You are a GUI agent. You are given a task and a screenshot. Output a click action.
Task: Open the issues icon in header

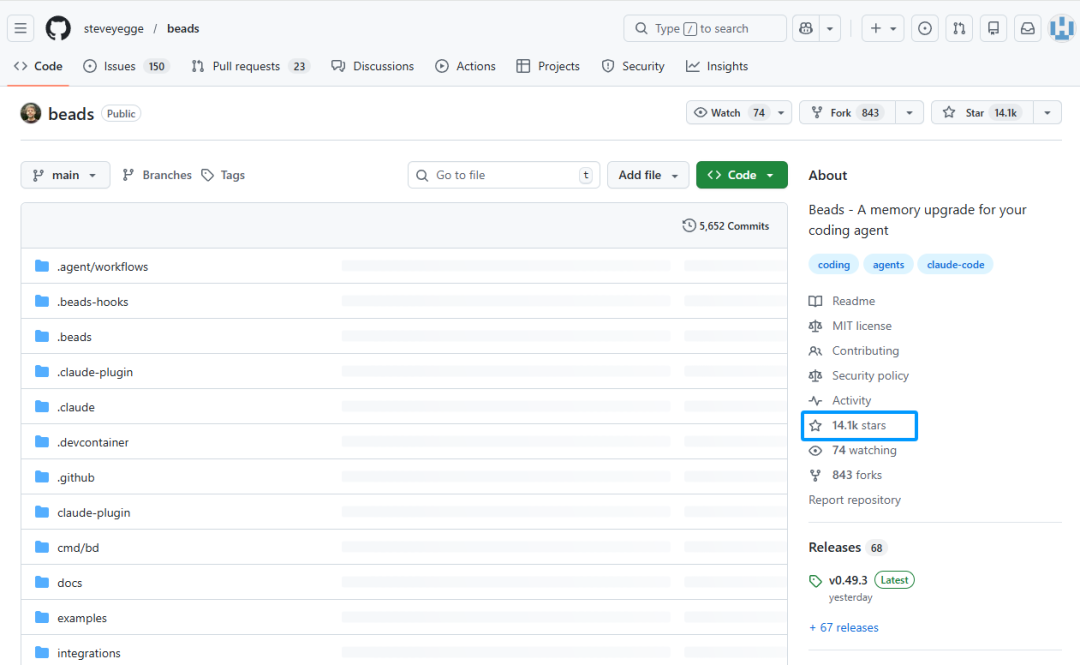[925, 28]
